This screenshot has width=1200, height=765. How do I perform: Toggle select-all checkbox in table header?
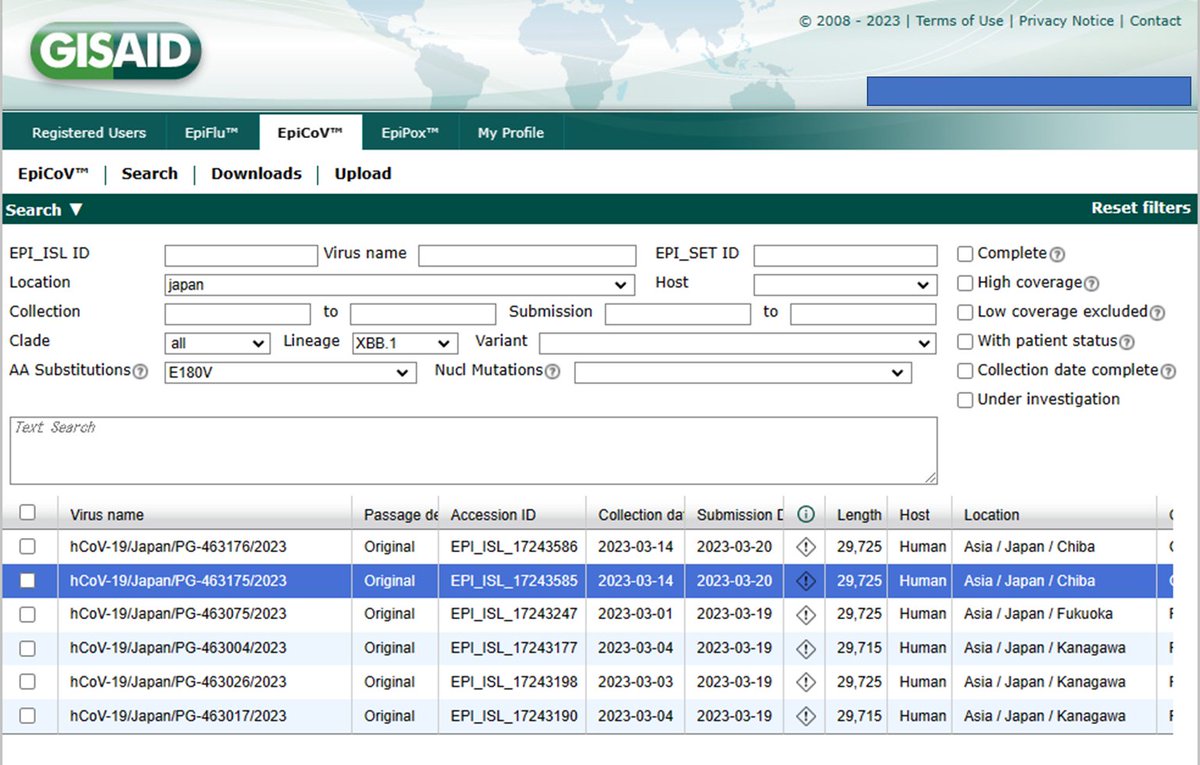(x=28, y=512)
